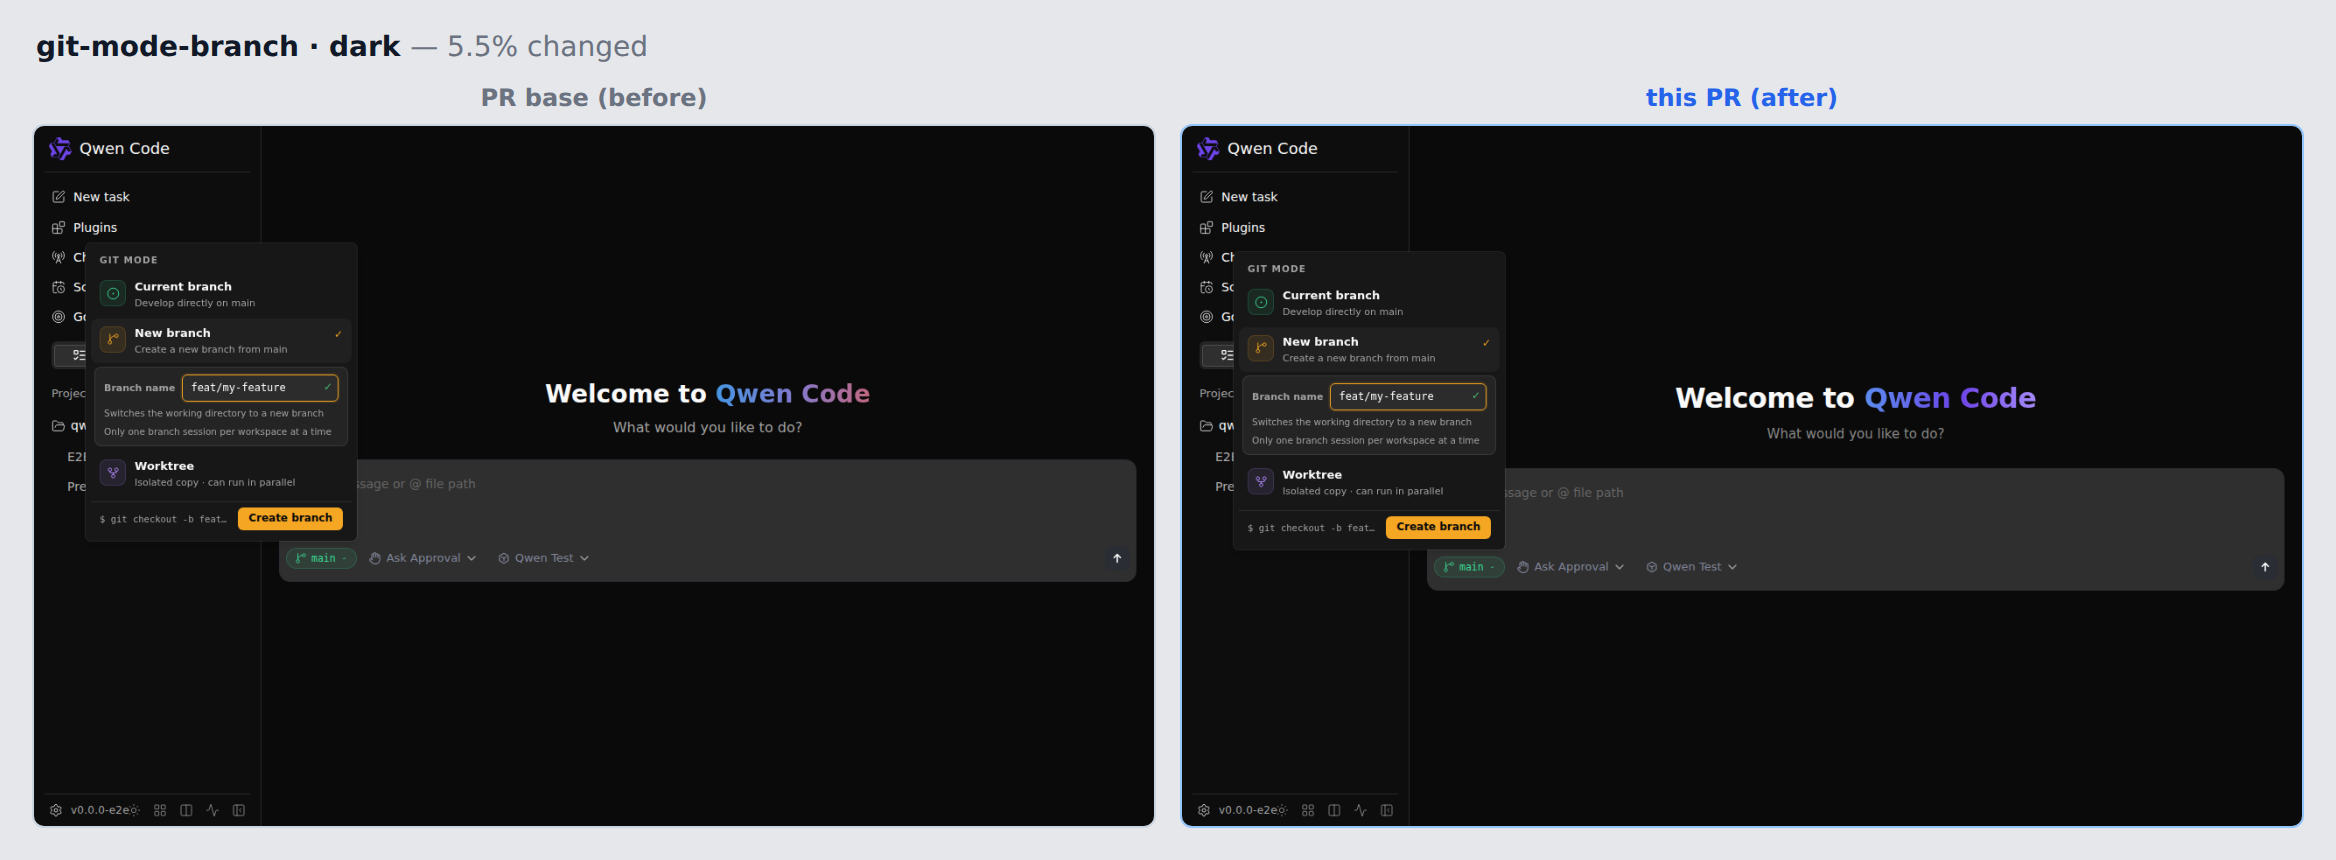
Task: Click the project folder icon in before panel
Action: (58, 426)
